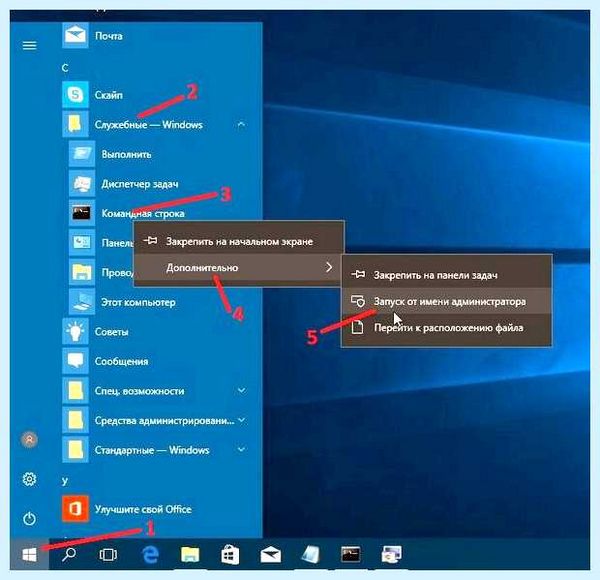Click the Этот компьютер icon
The width and height of the screenshot is (600, 580).
[82, 302]
